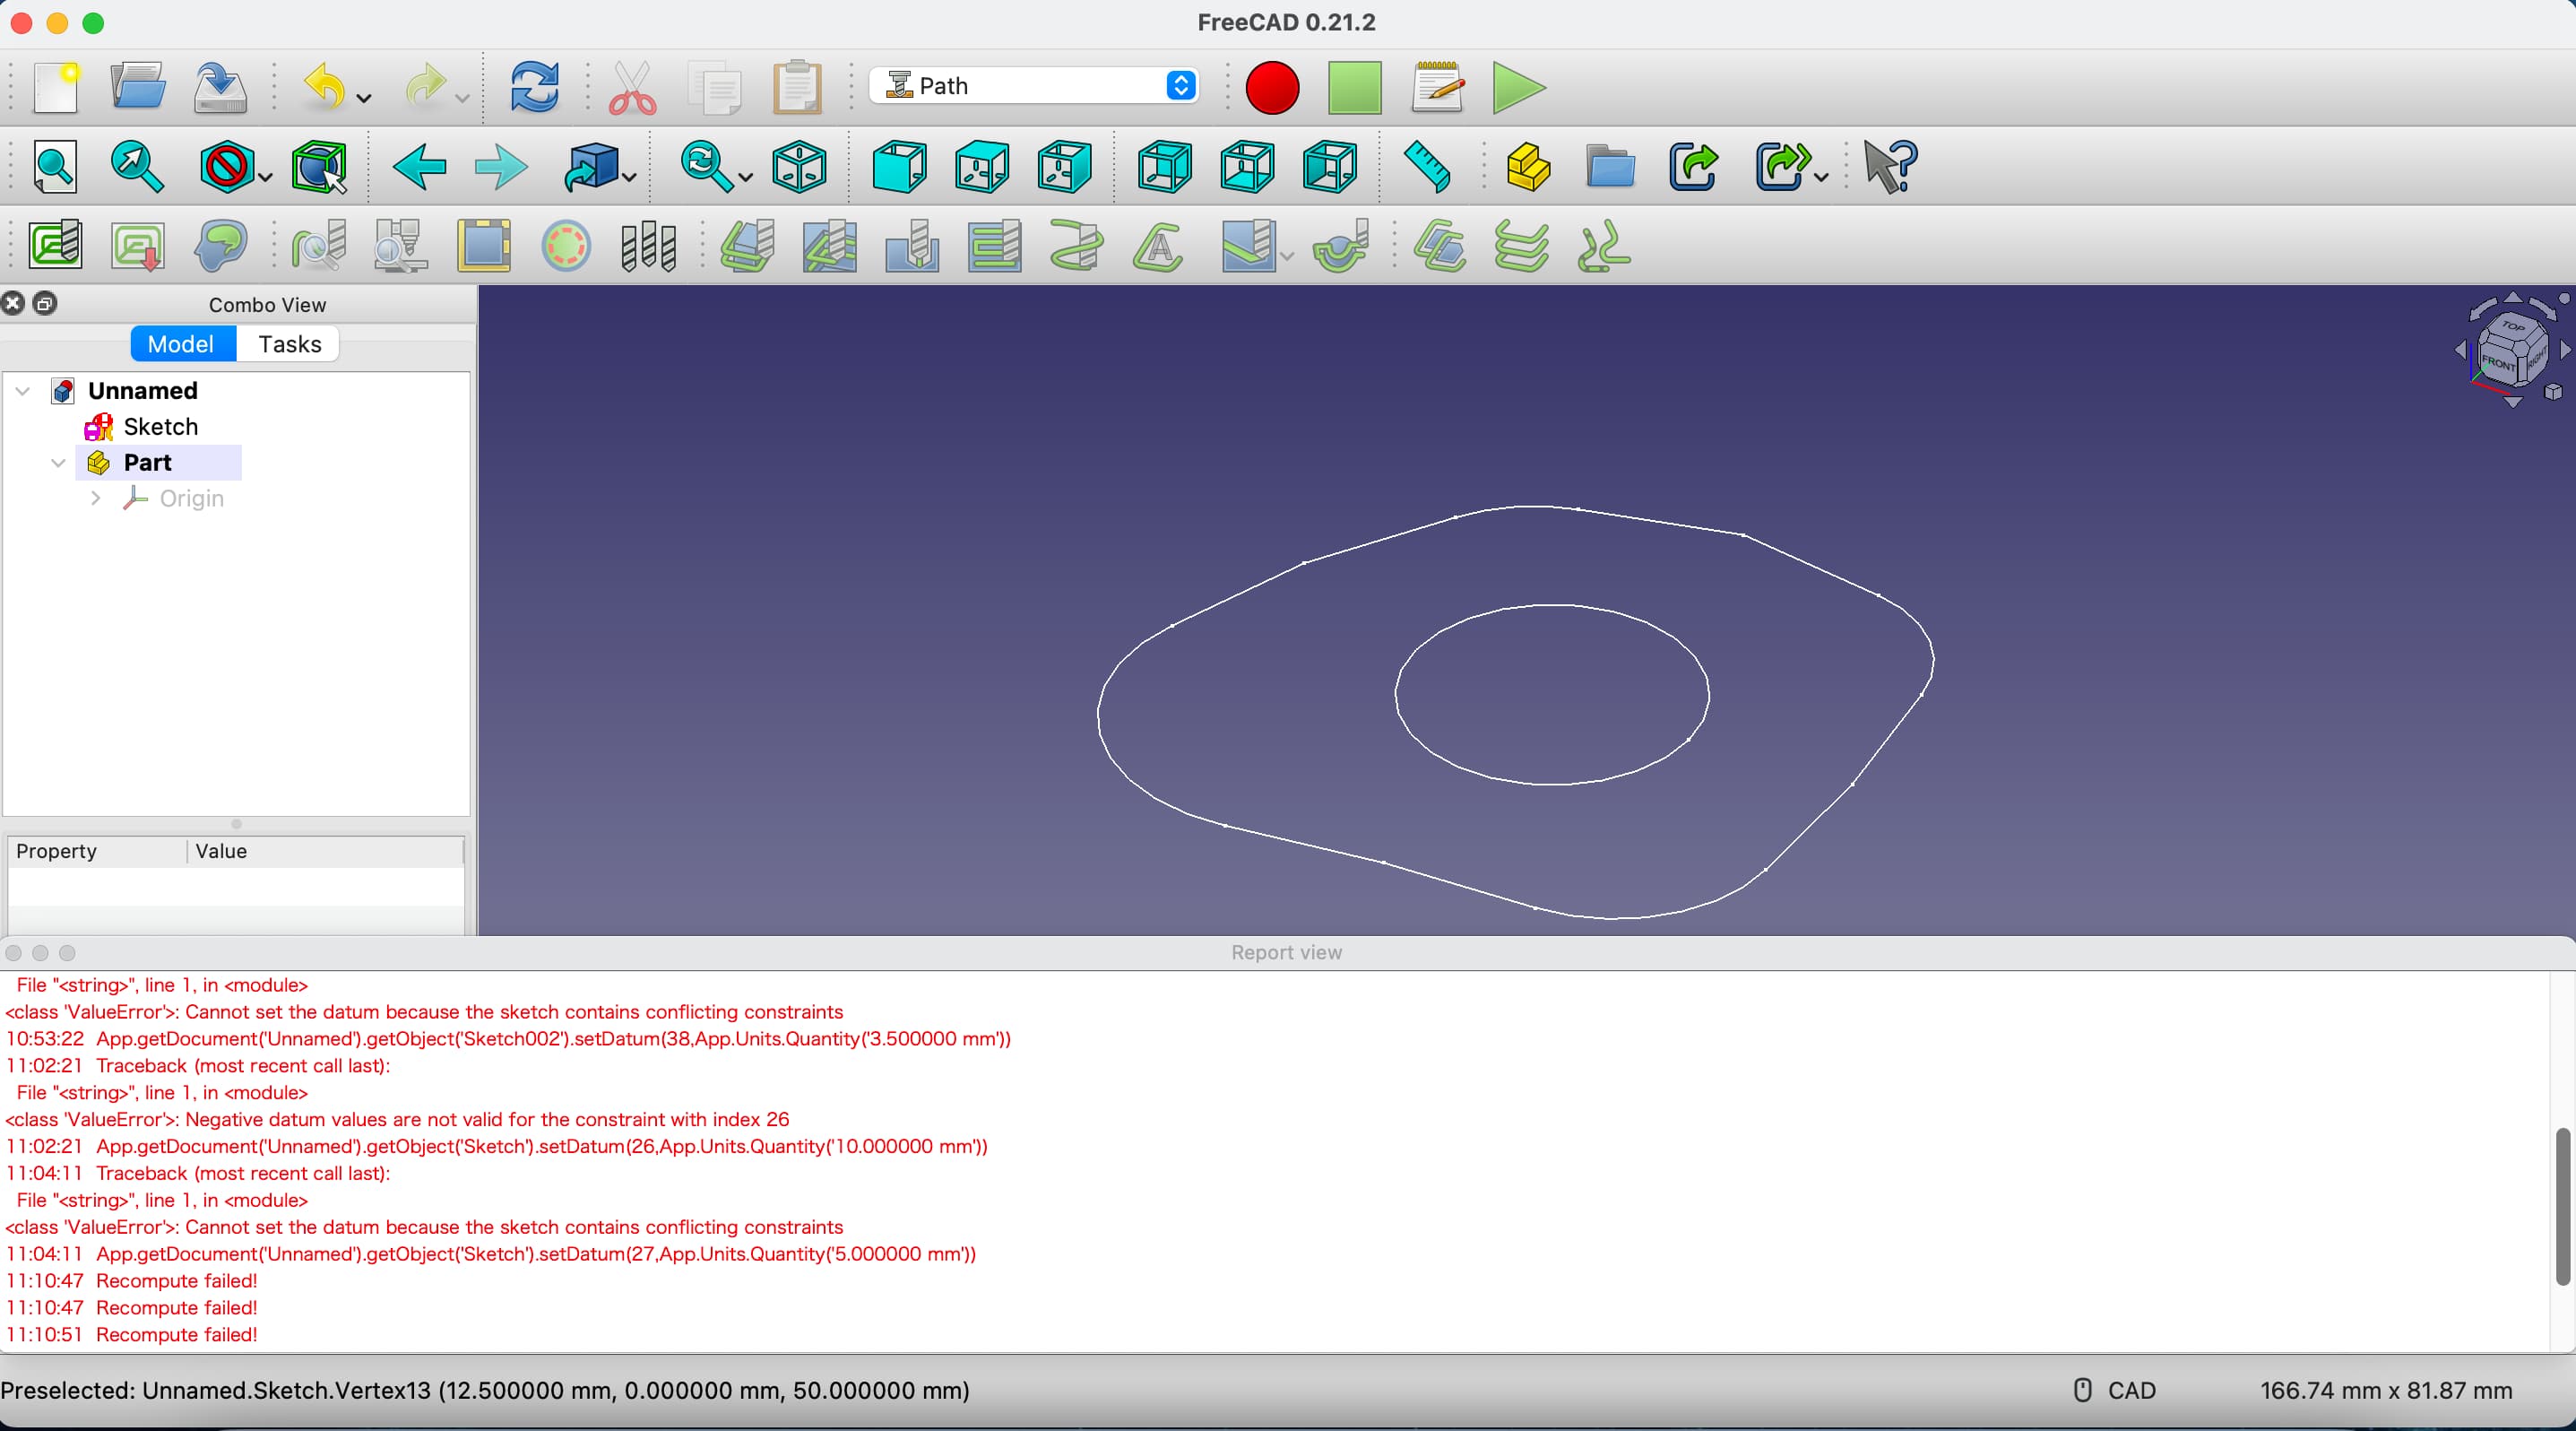
Task: Click the Path Drilling operation icon
Action: [912, 246]
